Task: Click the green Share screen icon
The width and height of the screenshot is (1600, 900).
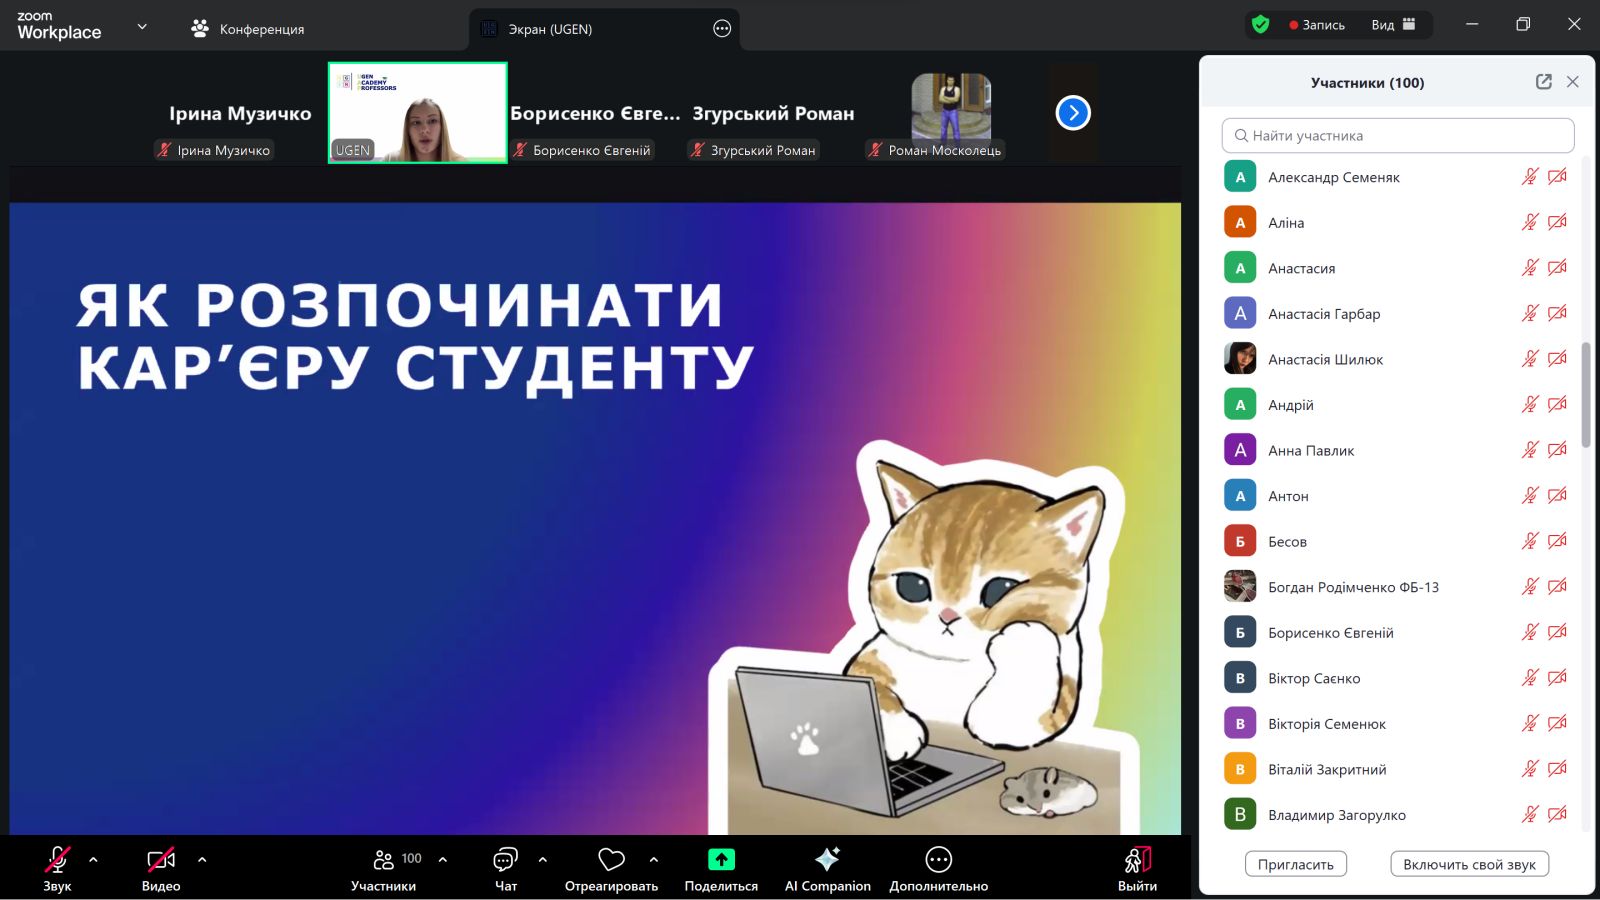Action: 721,860
